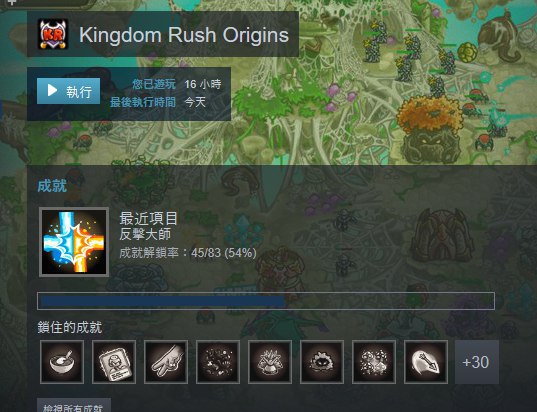Viewport: 537px width, 412px height.
Task: Expand the +30 more locked achievements
Action: pos(477,362)
